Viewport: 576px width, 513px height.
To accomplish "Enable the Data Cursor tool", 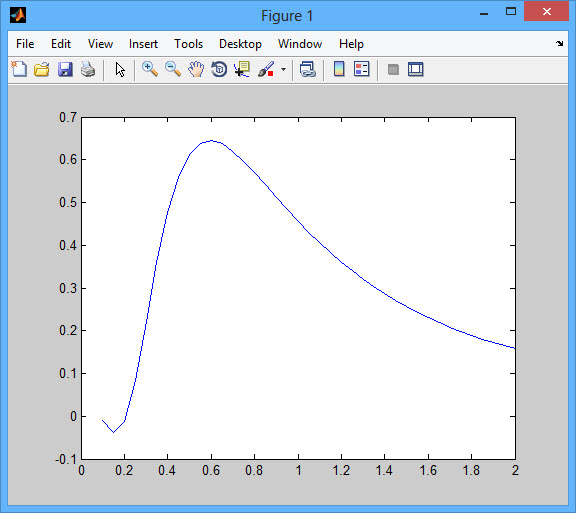I will (x=242, y=69).
